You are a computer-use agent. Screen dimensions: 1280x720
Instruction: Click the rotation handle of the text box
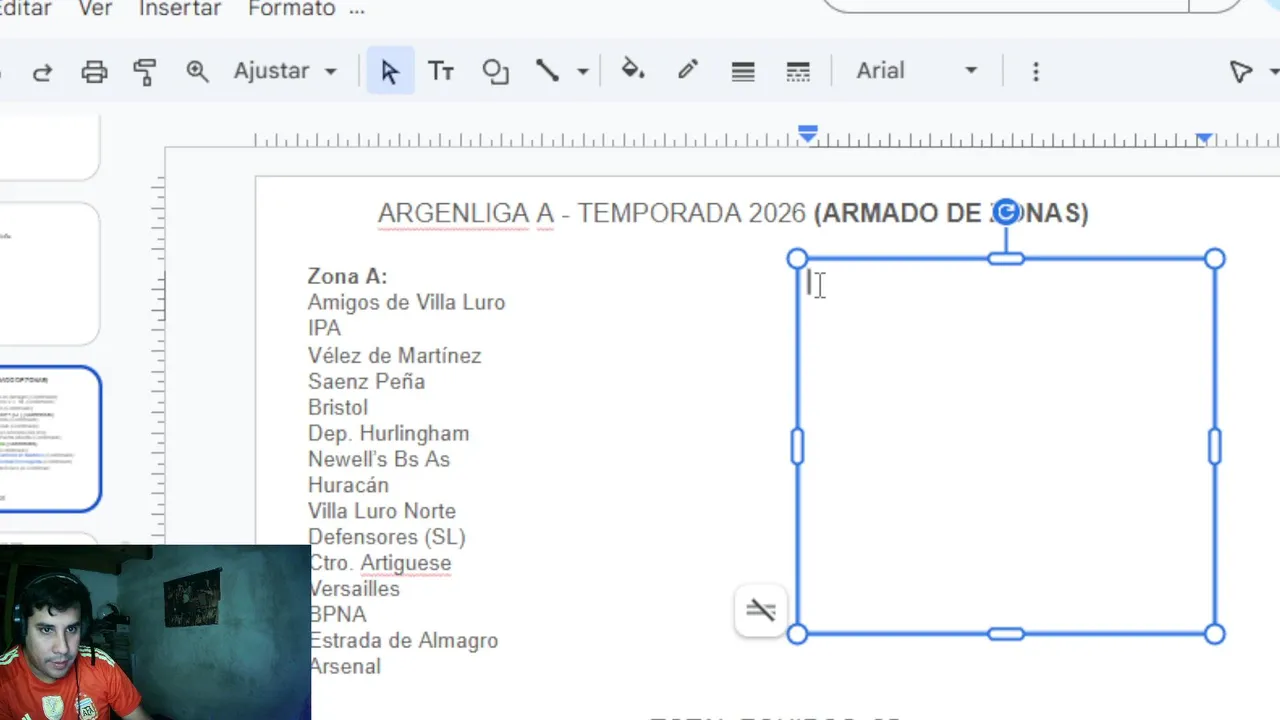tap(1007, 212)
